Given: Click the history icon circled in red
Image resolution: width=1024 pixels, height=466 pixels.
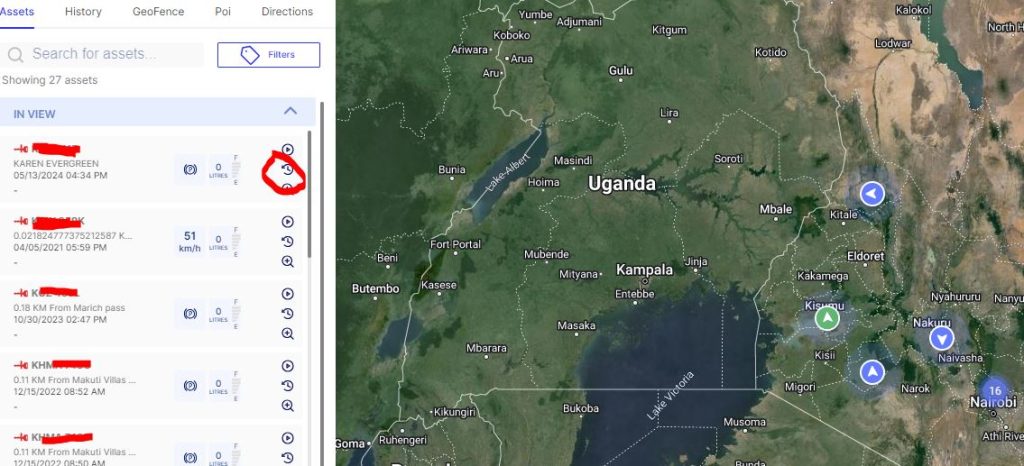Looking at the screenshot, I should point(287,170).
